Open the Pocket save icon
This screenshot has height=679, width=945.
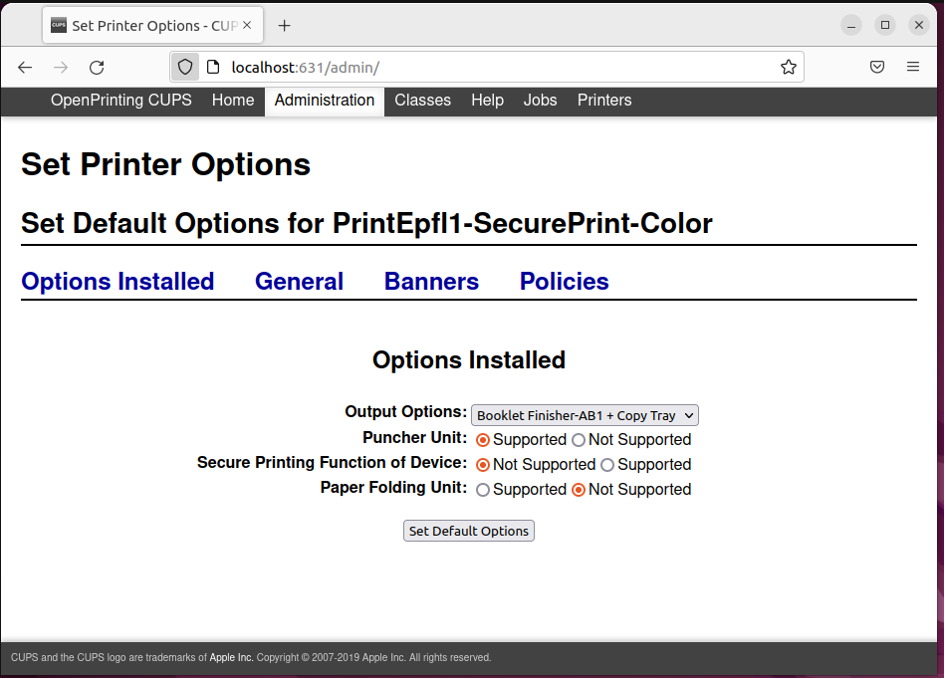pyautogui.click(x=876, y=67)
